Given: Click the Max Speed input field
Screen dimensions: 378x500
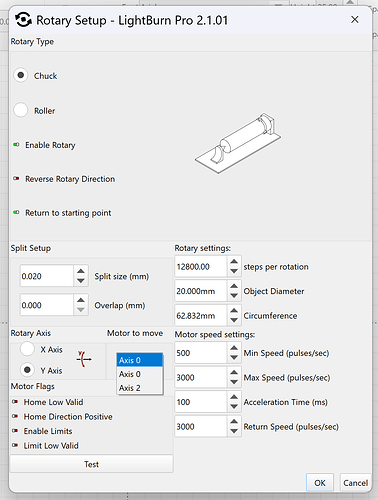Looking at the screenshot, I should (x=201, y=377).
